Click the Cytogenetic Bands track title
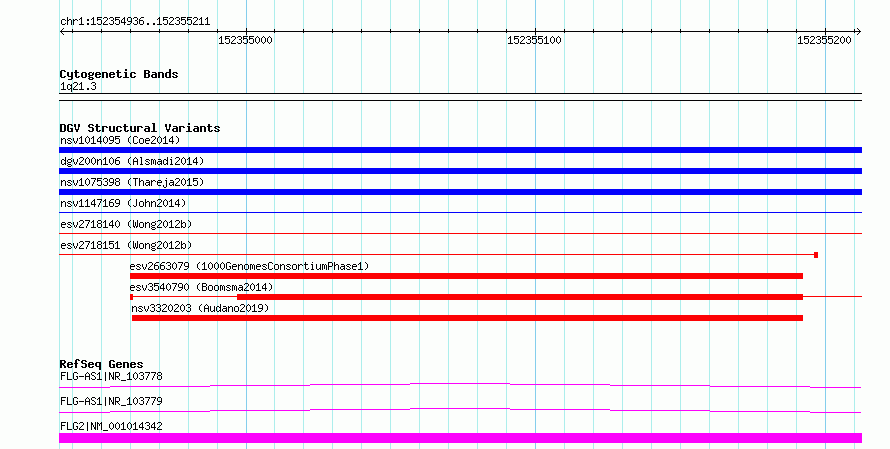890x449 pixels. pyautogui.click(x=119, y=74)
